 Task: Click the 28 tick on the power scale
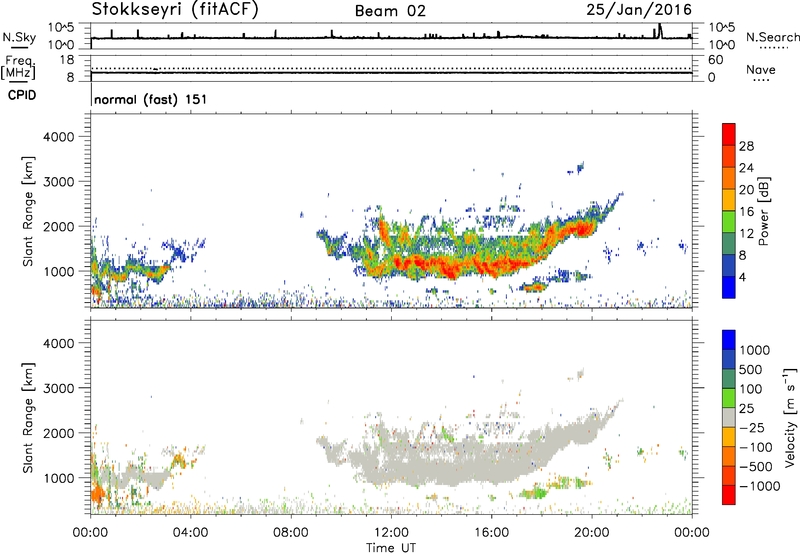point(746,146)
